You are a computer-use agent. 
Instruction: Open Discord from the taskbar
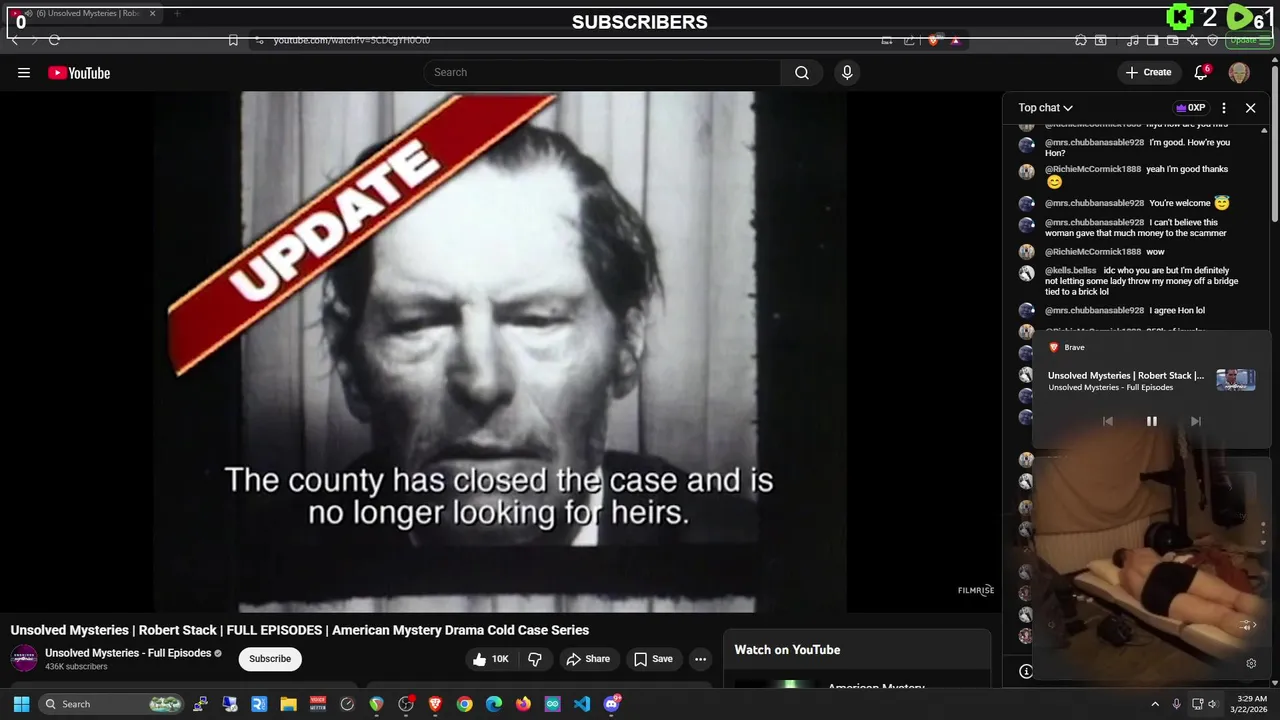click(612, 704)
